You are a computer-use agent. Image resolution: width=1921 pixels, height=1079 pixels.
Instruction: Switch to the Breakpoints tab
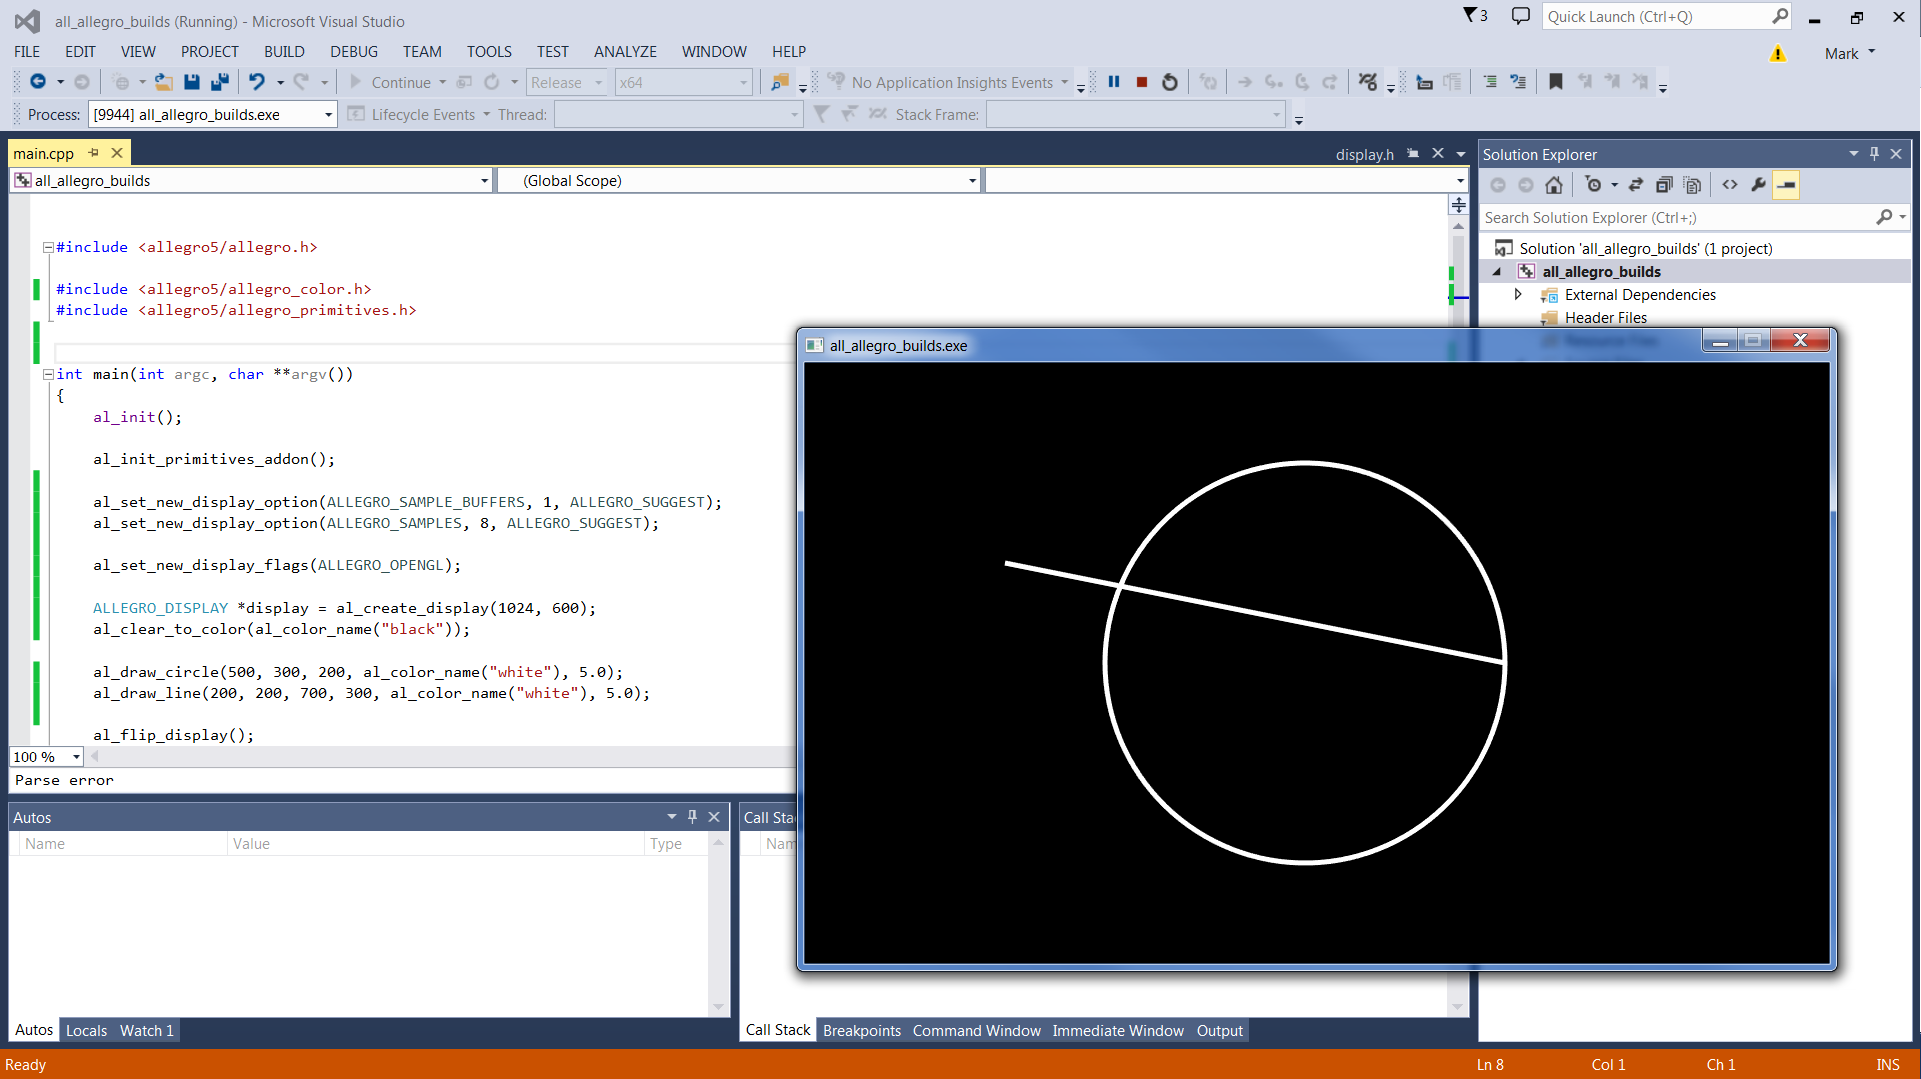point(861,1030)
